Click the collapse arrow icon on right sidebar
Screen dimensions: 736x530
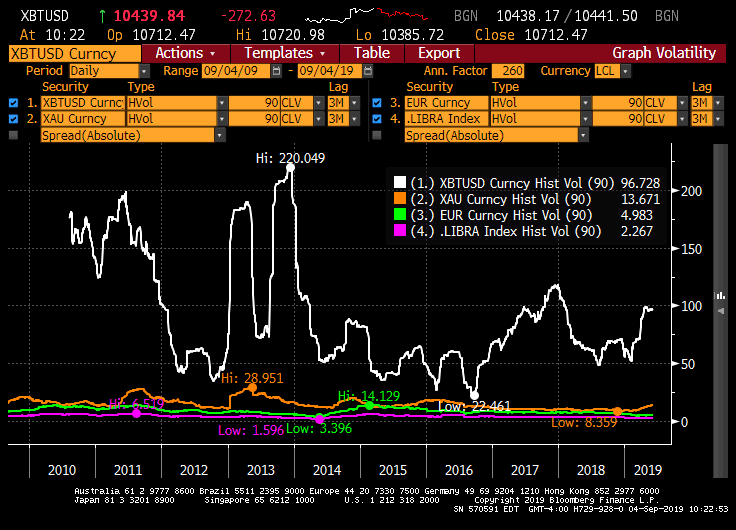721,311
